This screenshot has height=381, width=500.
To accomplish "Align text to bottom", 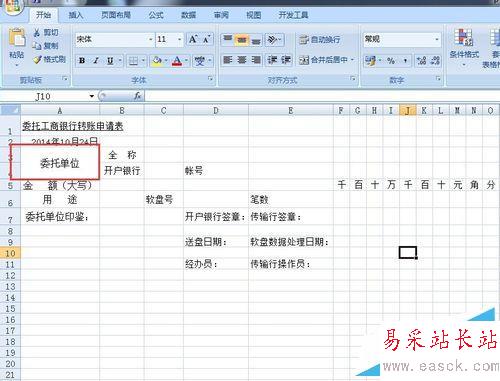I will [256, 40].
